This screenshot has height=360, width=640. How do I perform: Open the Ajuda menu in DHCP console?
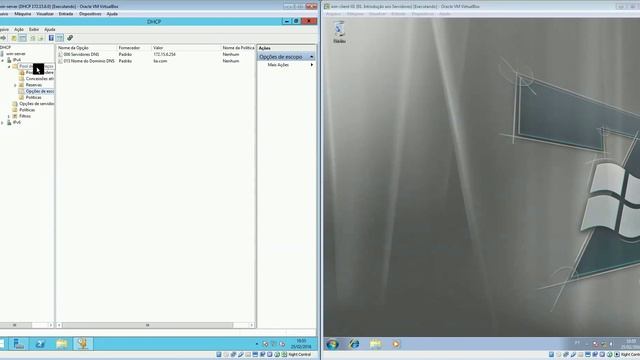pyautogui.click(x=49, y=29)
